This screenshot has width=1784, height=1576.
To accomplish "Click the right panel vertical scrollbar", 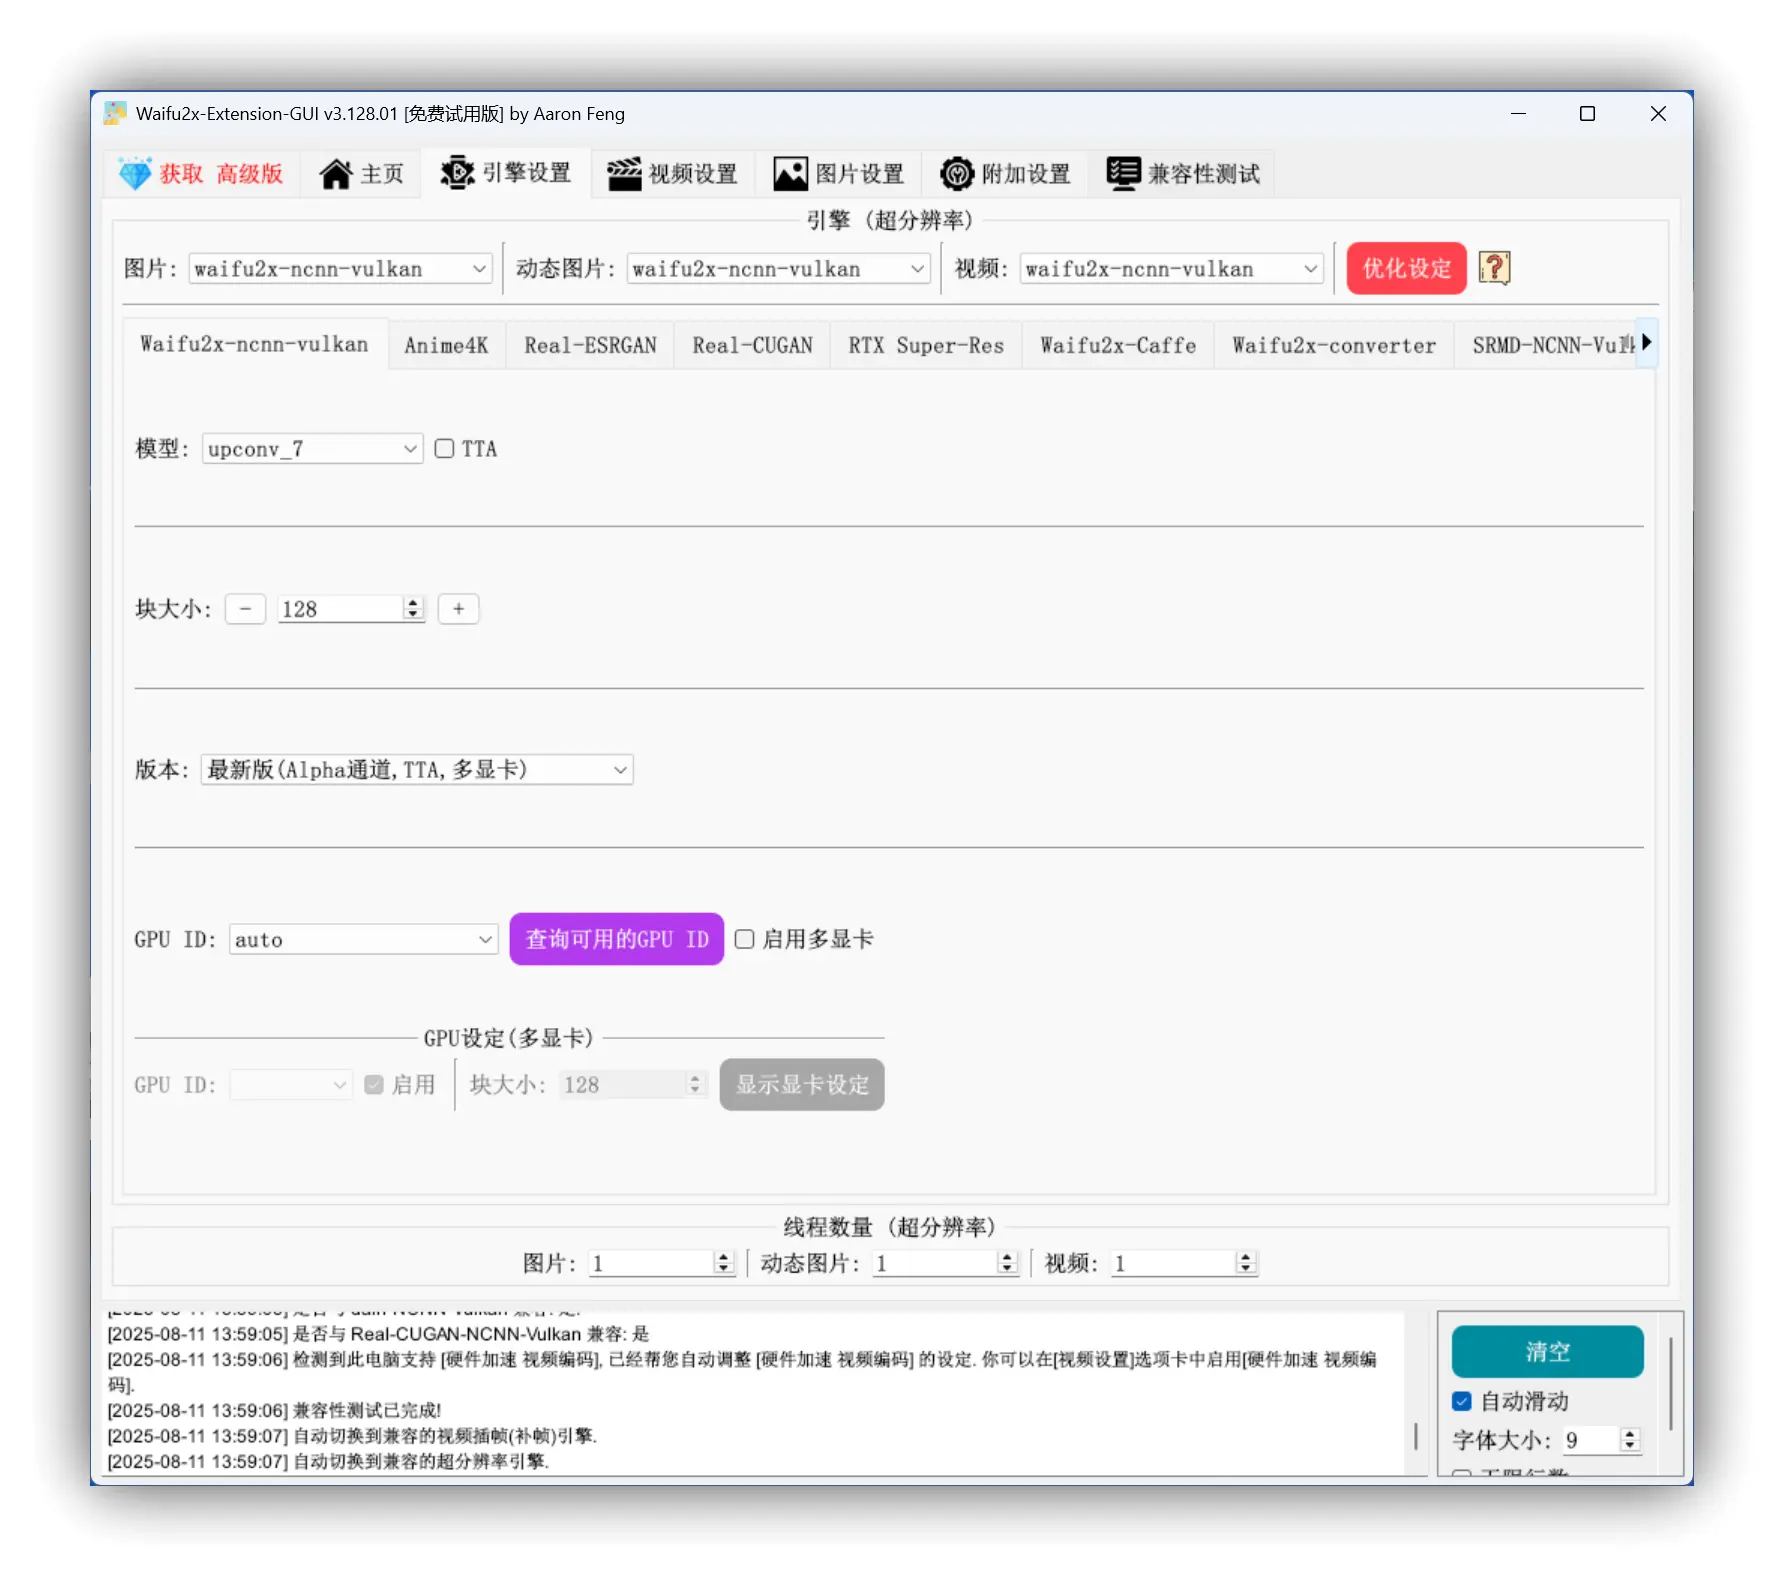I will pyautogui.click(x=1671, y=1384).
